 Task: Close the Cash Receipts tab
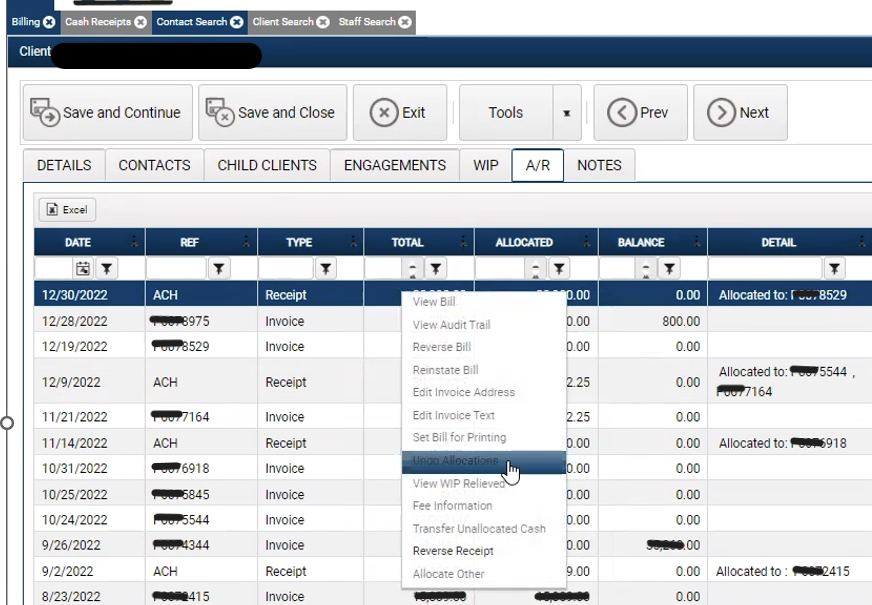click(x=141, y=22)
